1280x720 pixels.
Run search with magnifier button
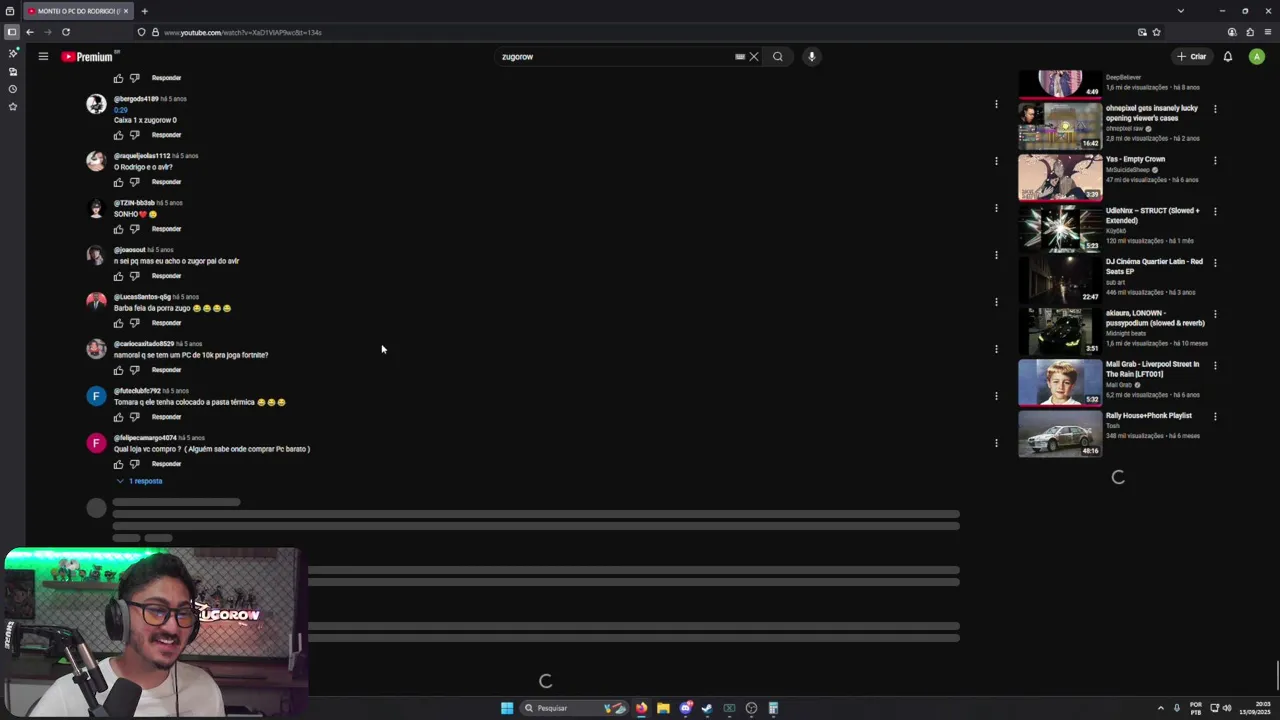[x=778, y=57]
